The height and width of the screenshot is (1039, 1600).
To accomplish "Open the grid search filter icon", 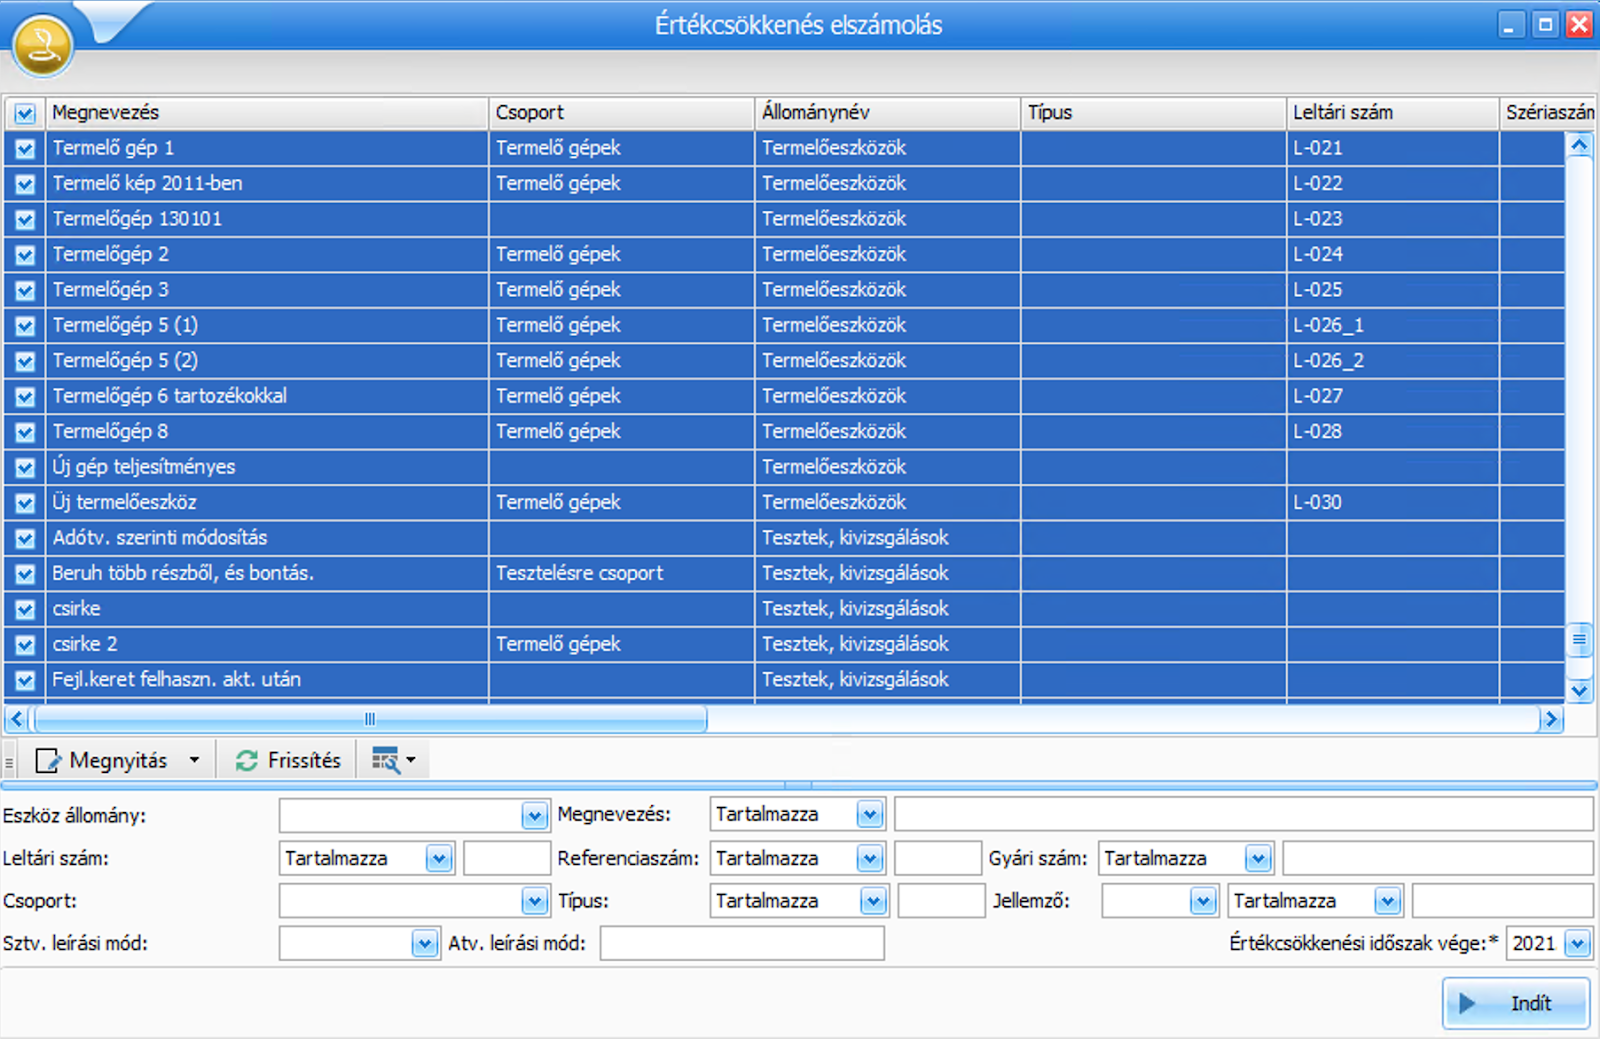I will [x=385, y=761].
